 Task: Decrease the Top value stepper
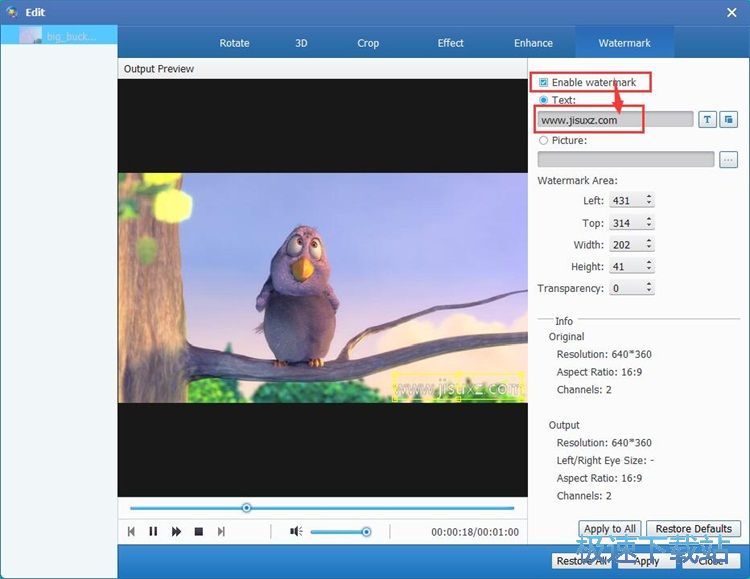pos(649,225)
